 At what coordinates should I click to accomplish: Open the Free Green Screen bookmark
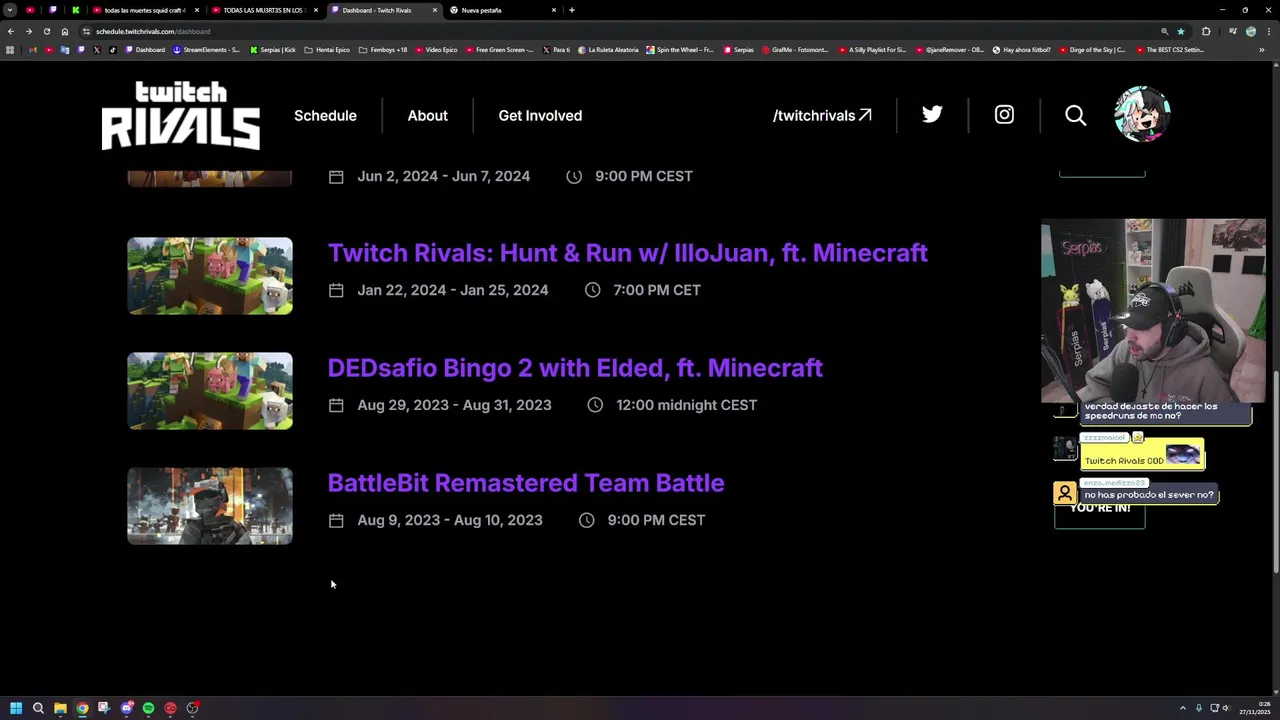(499, 49)
